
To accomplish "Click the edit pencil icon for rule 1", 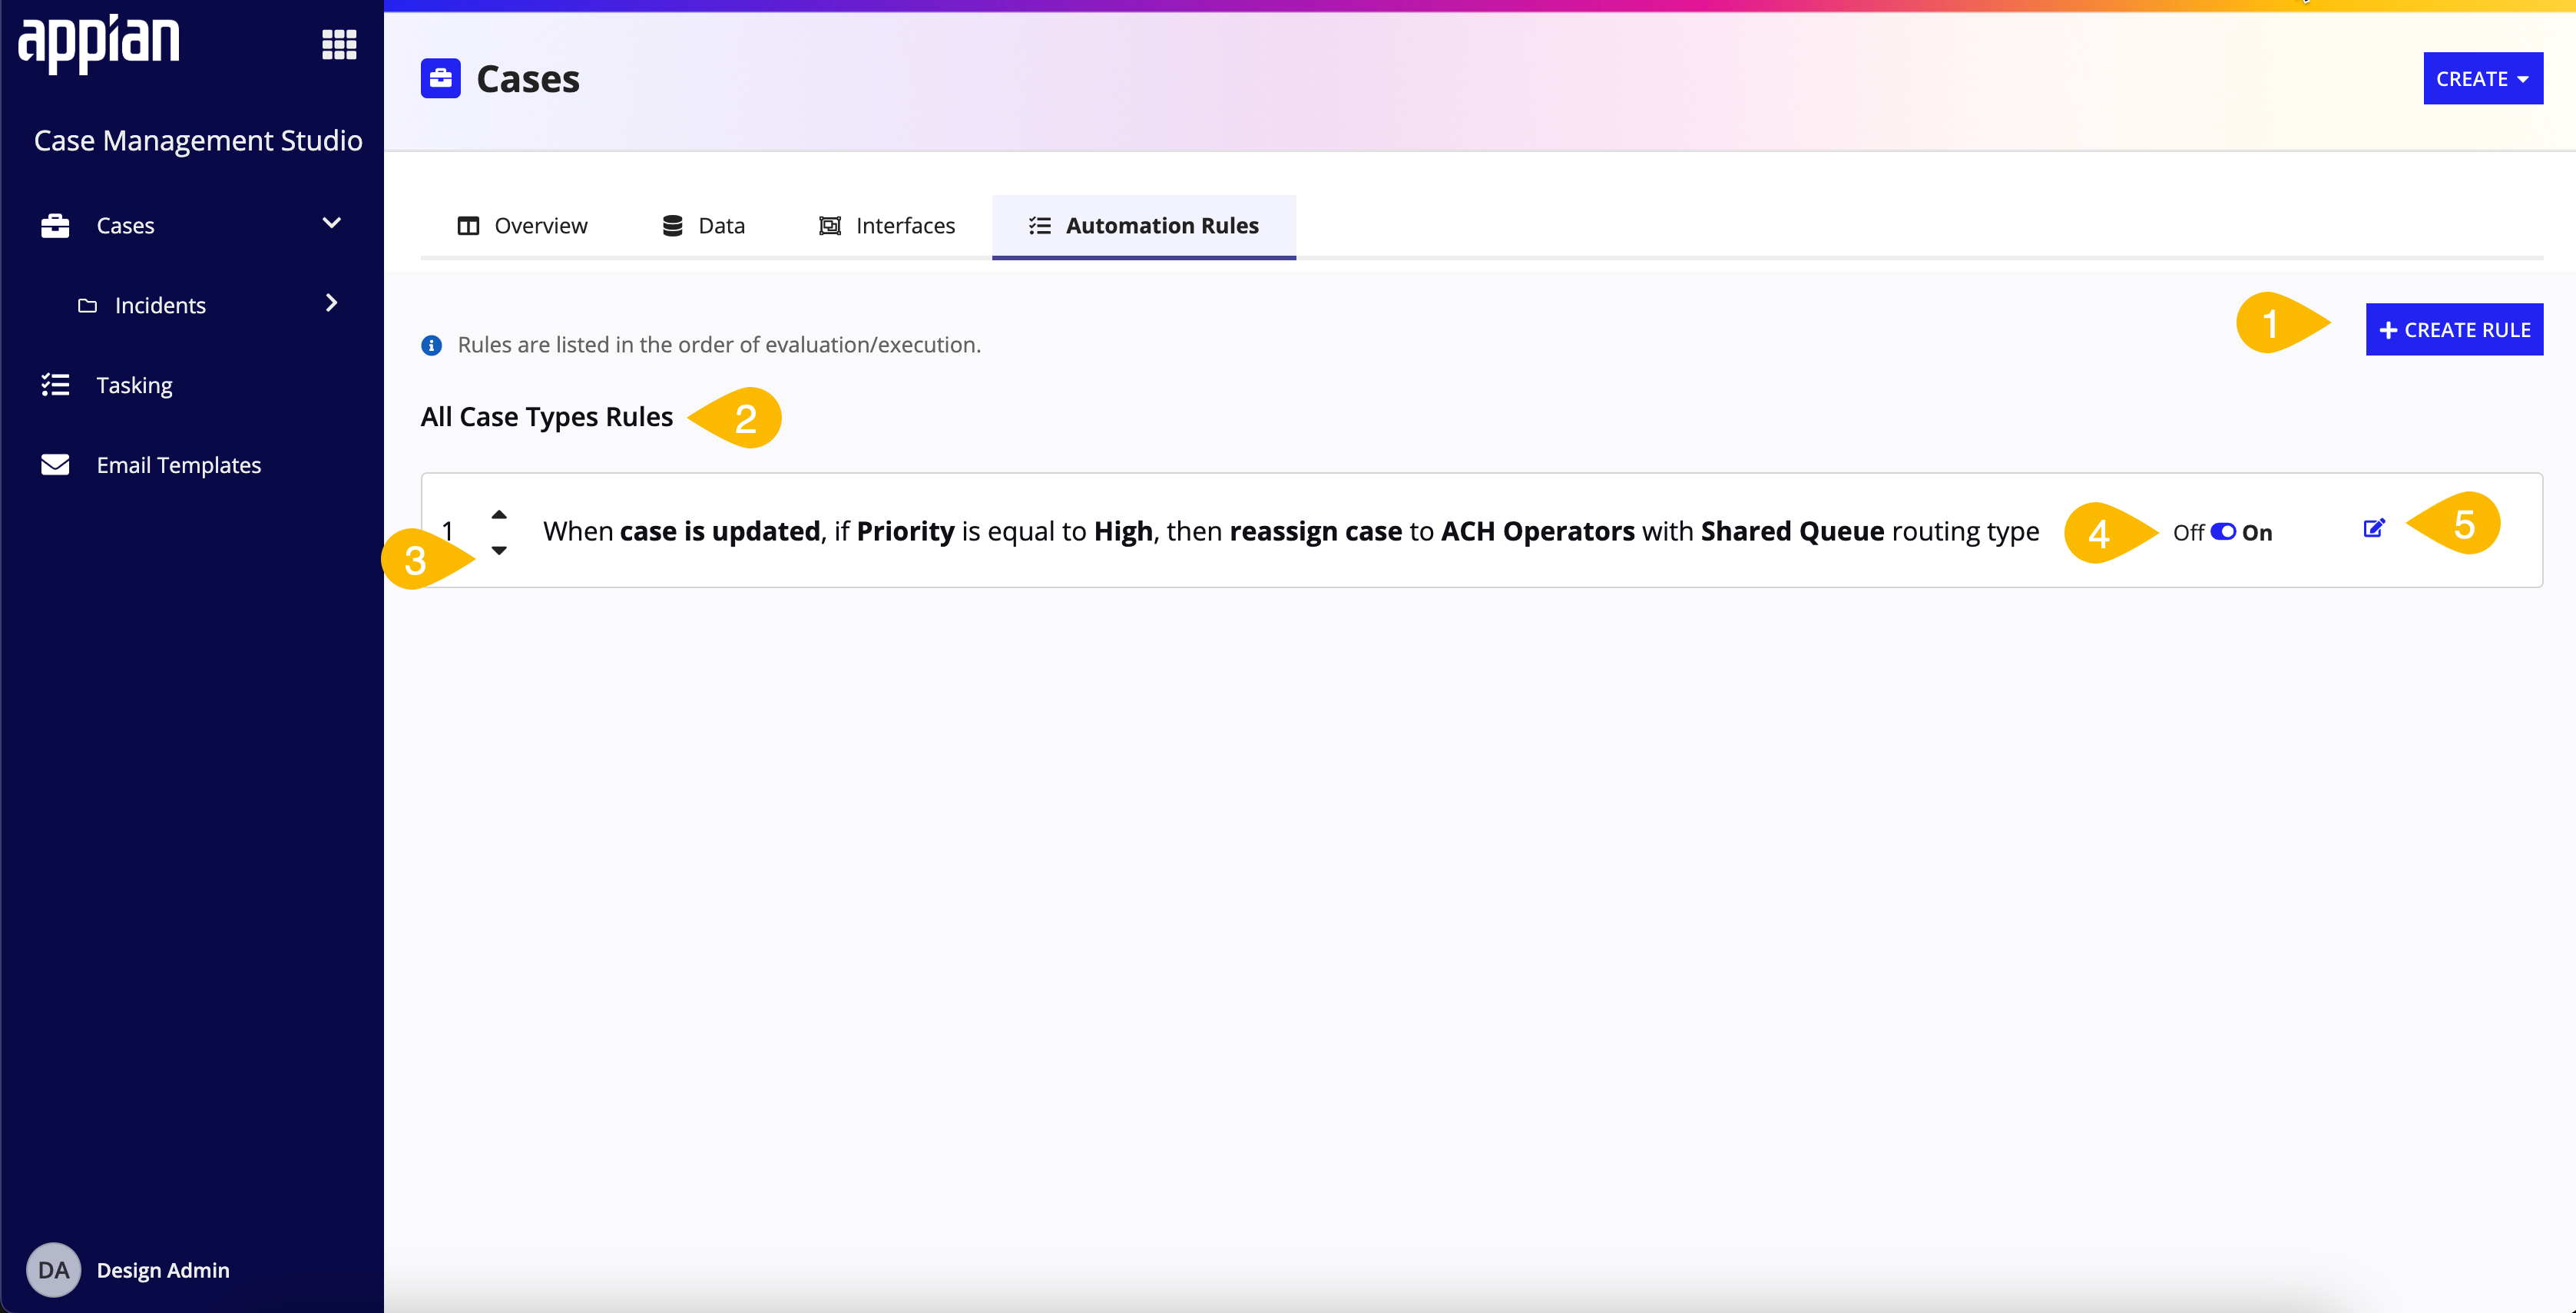I will (2374, 529).
